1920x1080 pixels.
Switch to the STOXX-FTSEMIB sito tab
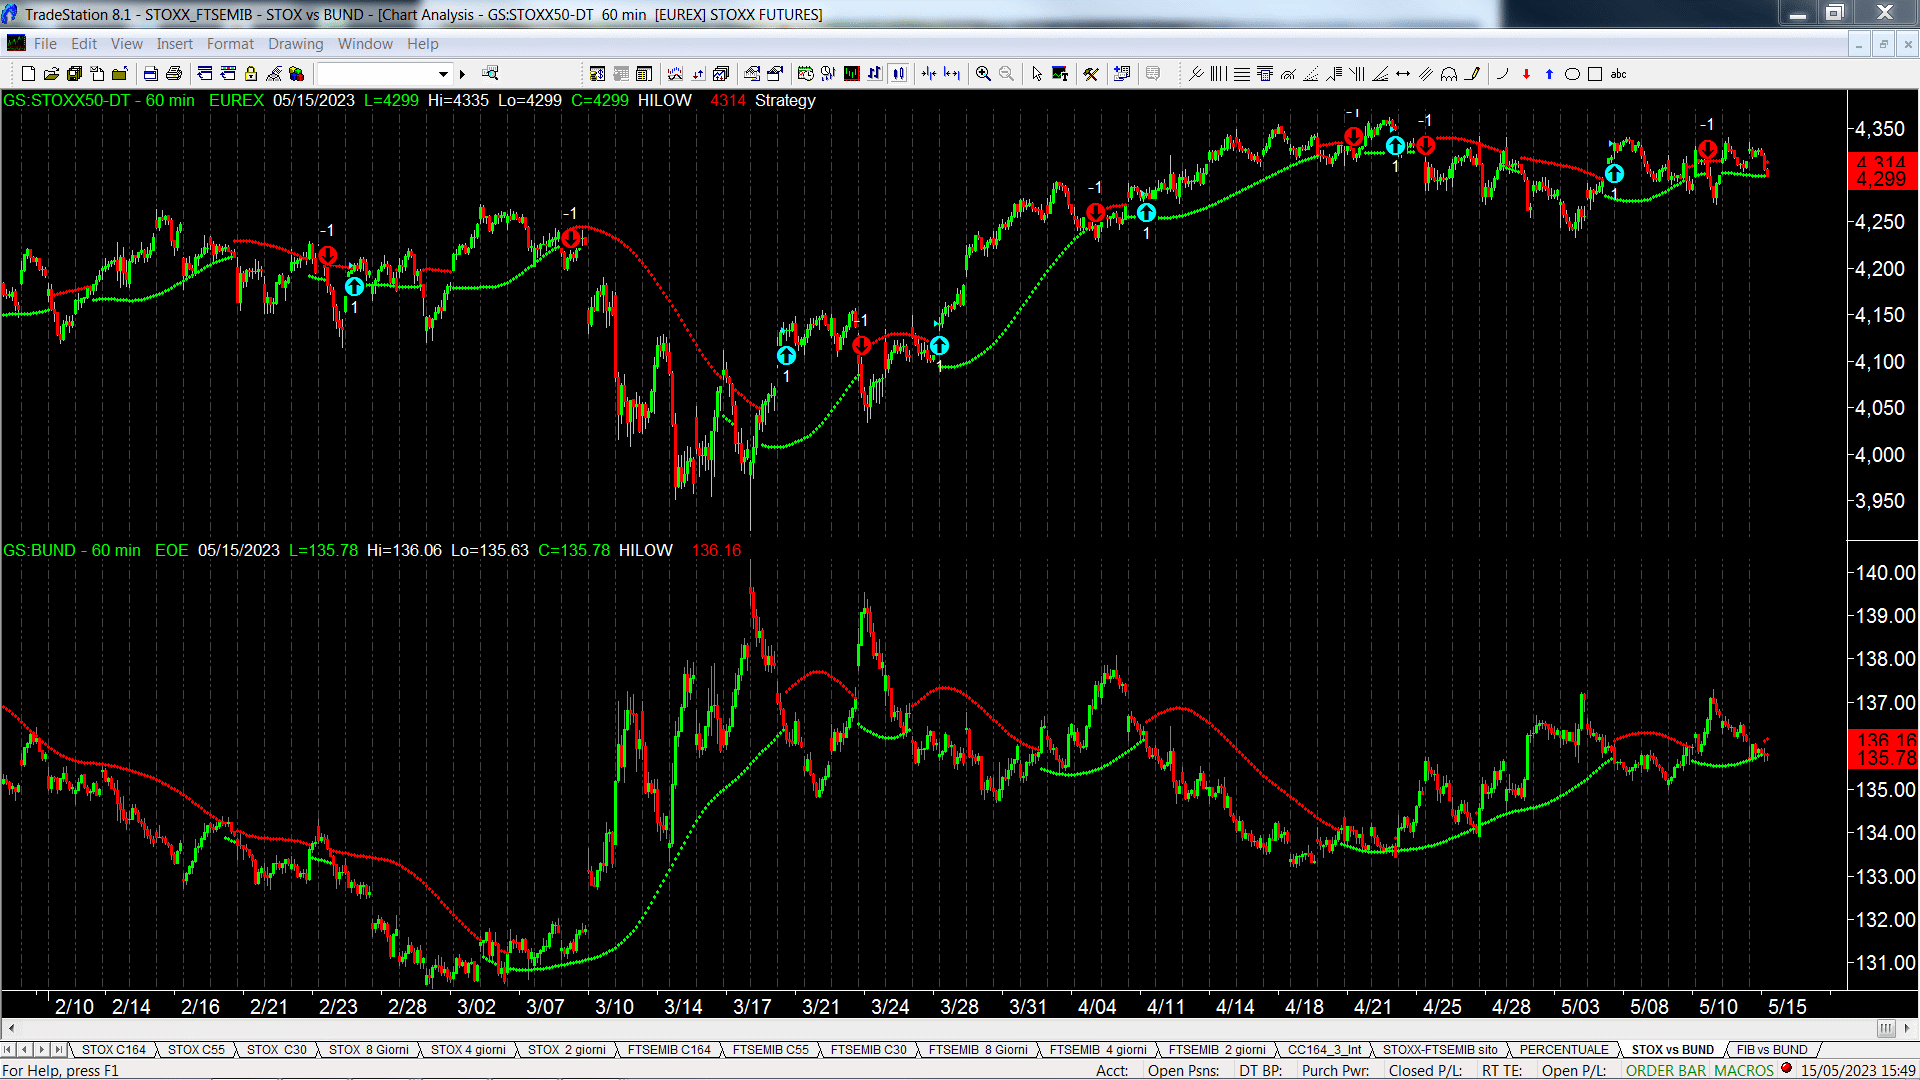[x=1441, y=1050]
